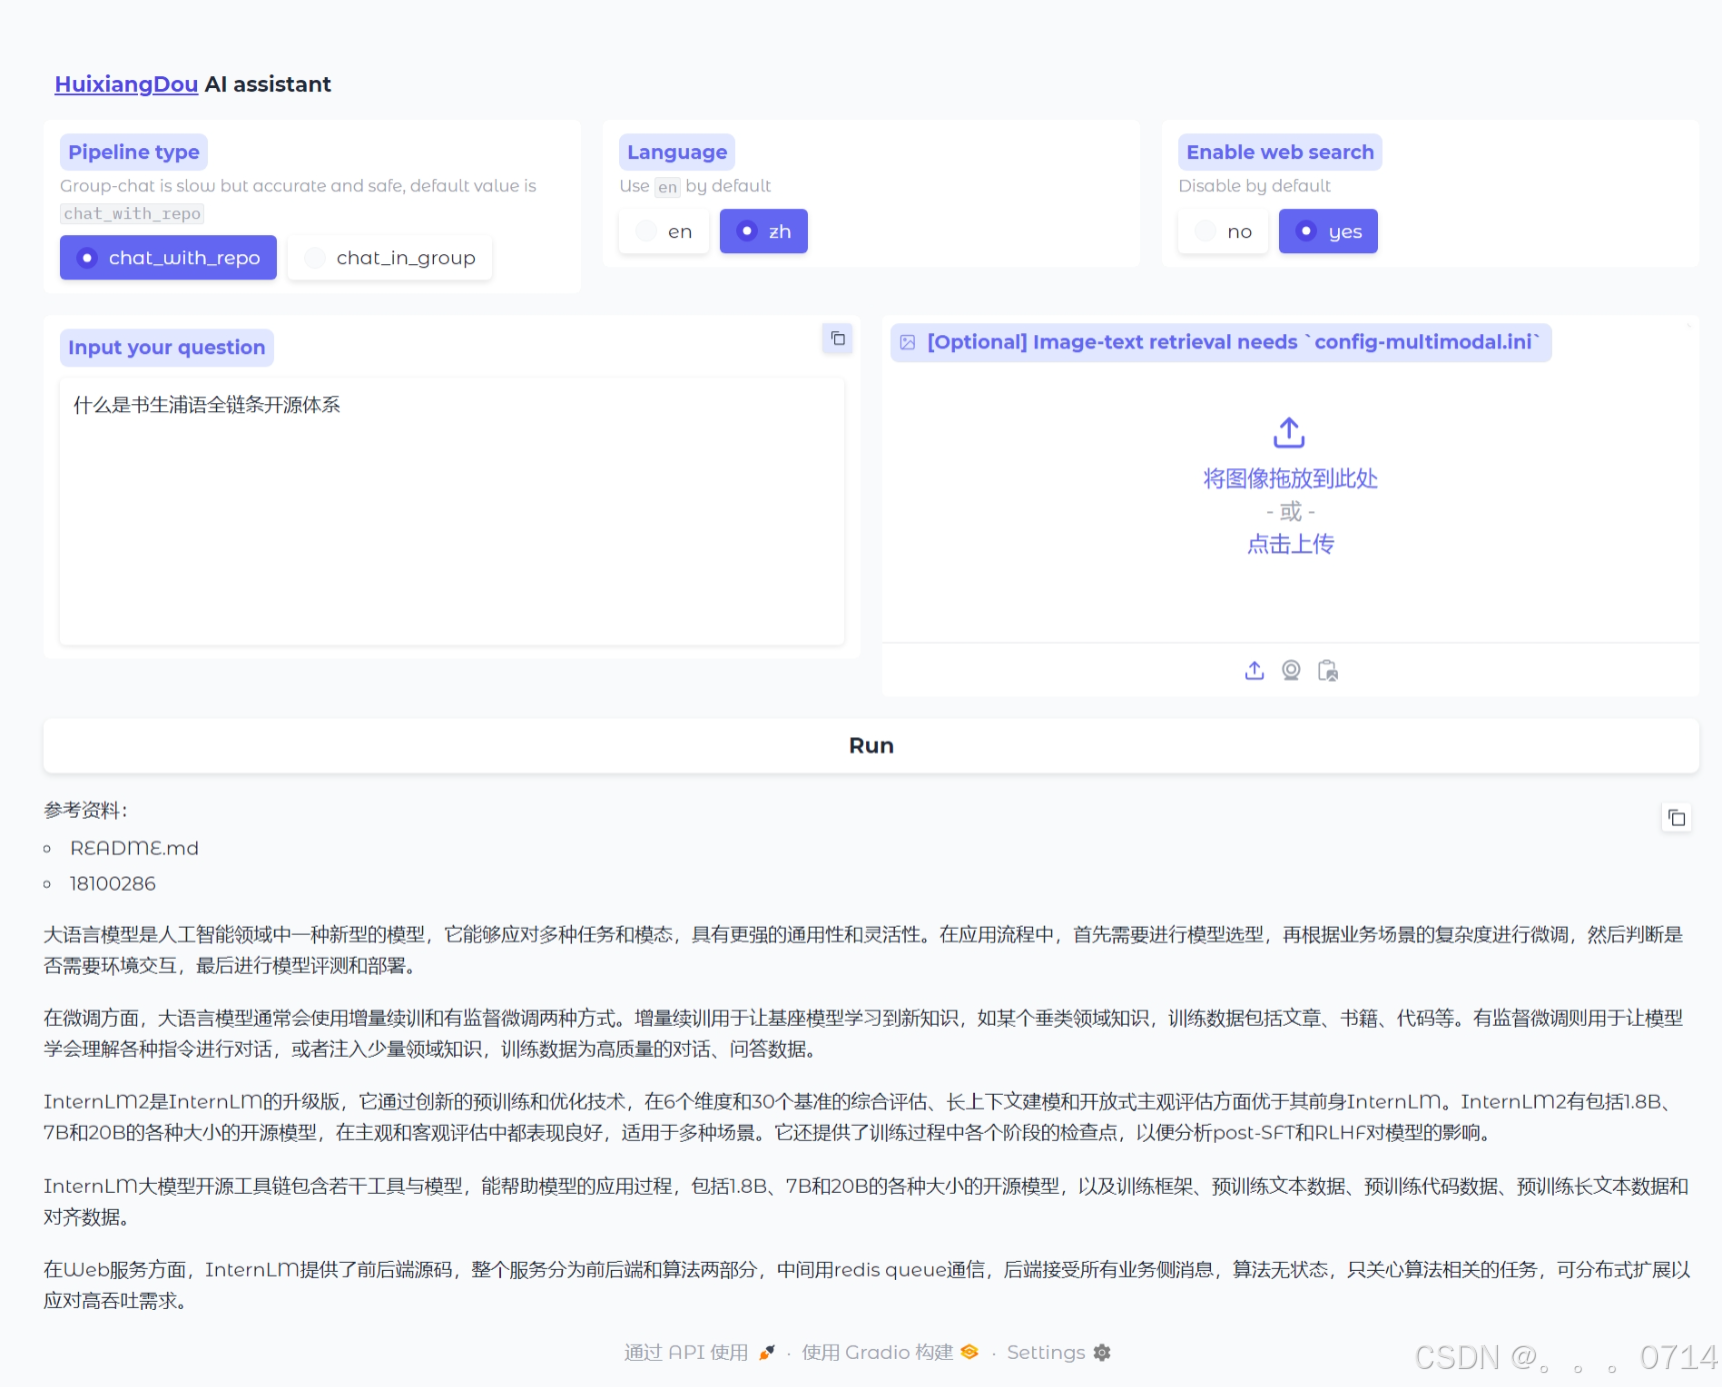Click the README.md reference item

[x=133, y=847]
